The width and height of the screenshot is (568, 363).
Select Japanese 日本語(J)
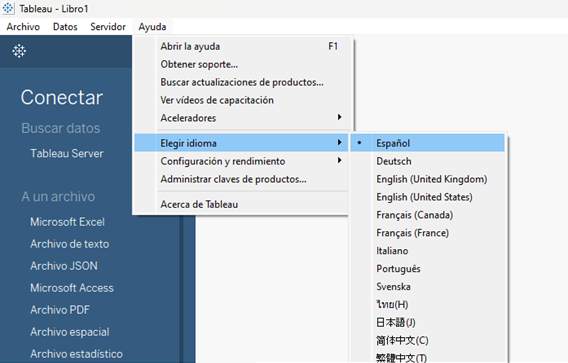(x=427, y=322)
